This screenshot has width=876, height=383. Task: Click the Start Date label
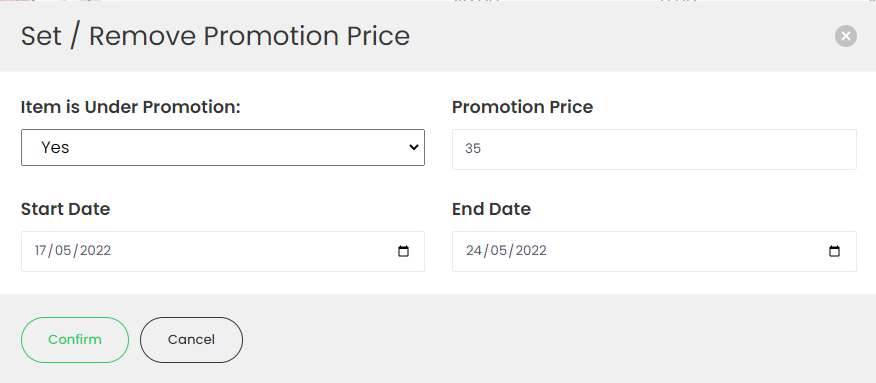(x=65, y=209)
